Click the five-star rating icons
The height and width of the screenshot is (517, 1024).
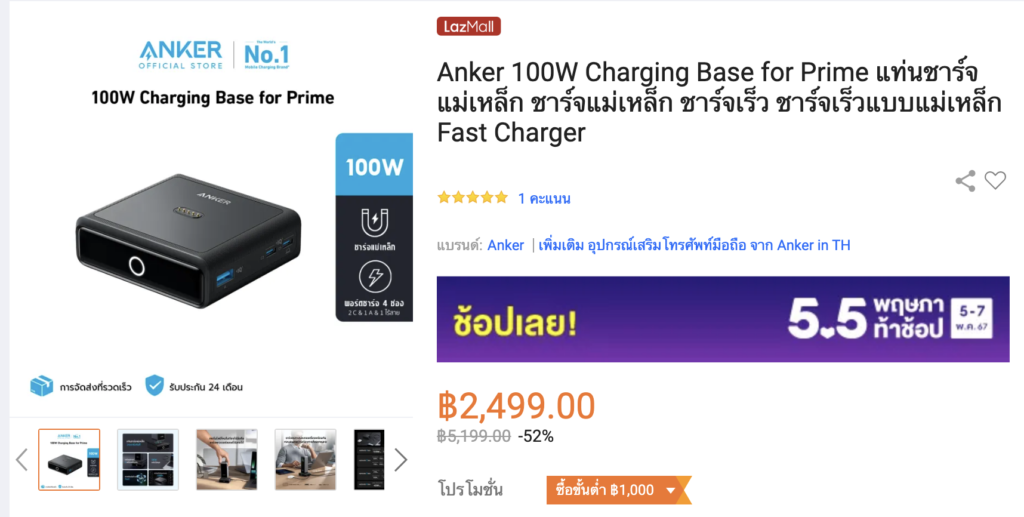[x=472, y=198]
